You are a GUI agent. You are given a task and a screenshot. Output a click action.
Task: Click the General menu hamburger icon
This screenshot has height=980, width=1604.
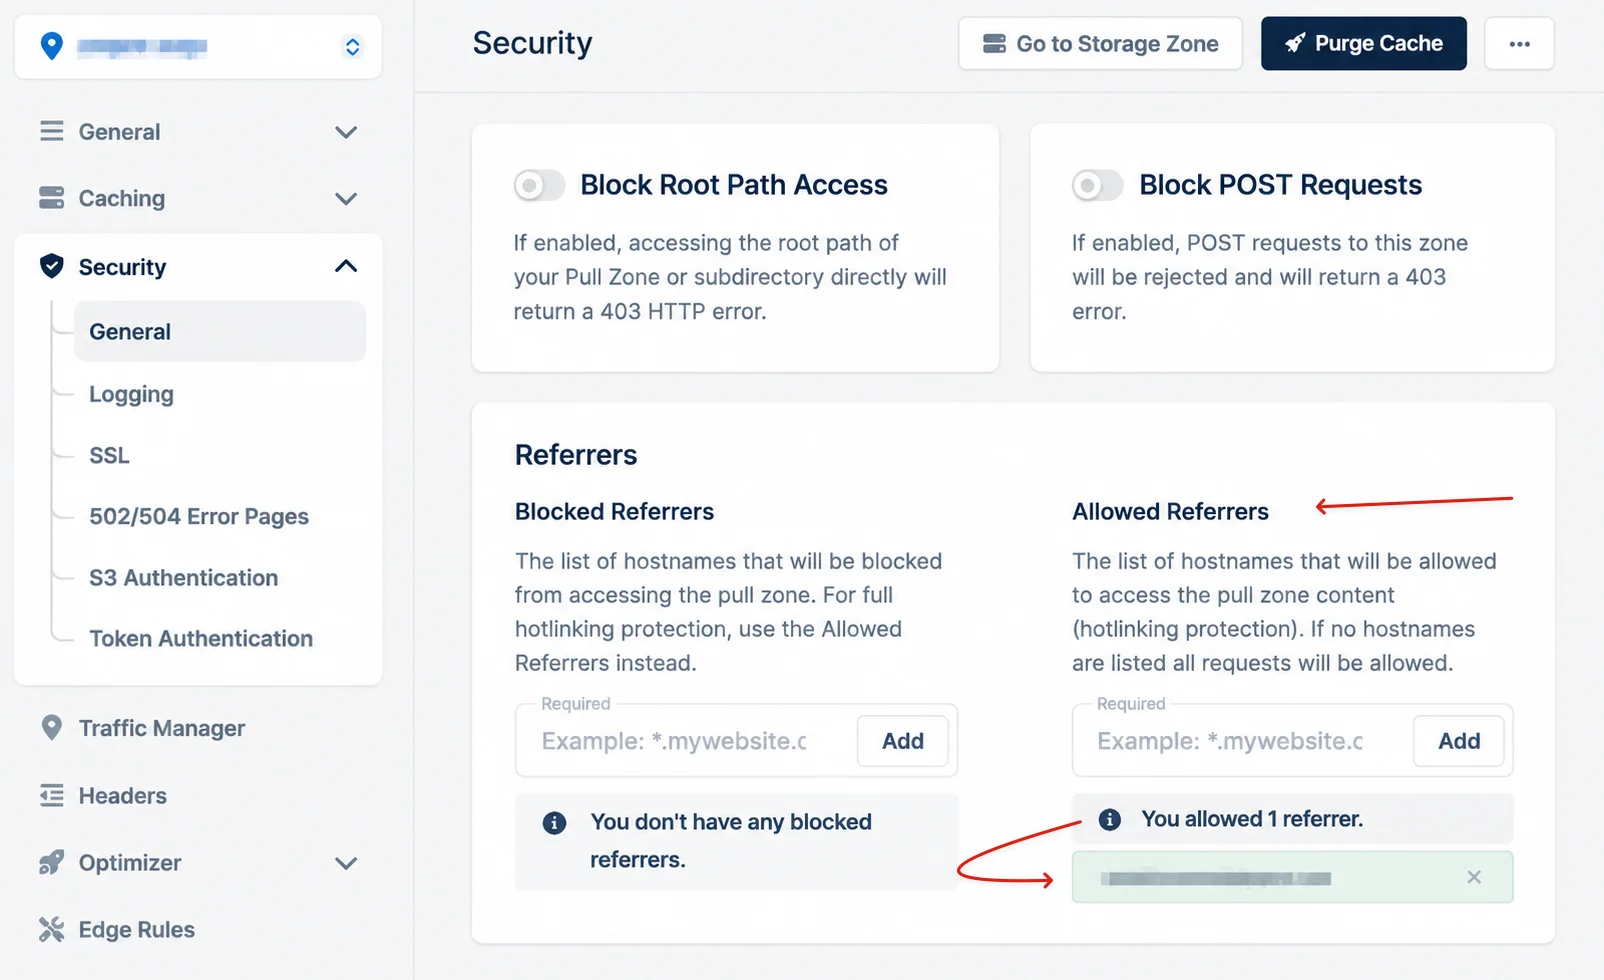tap(51, 131)
